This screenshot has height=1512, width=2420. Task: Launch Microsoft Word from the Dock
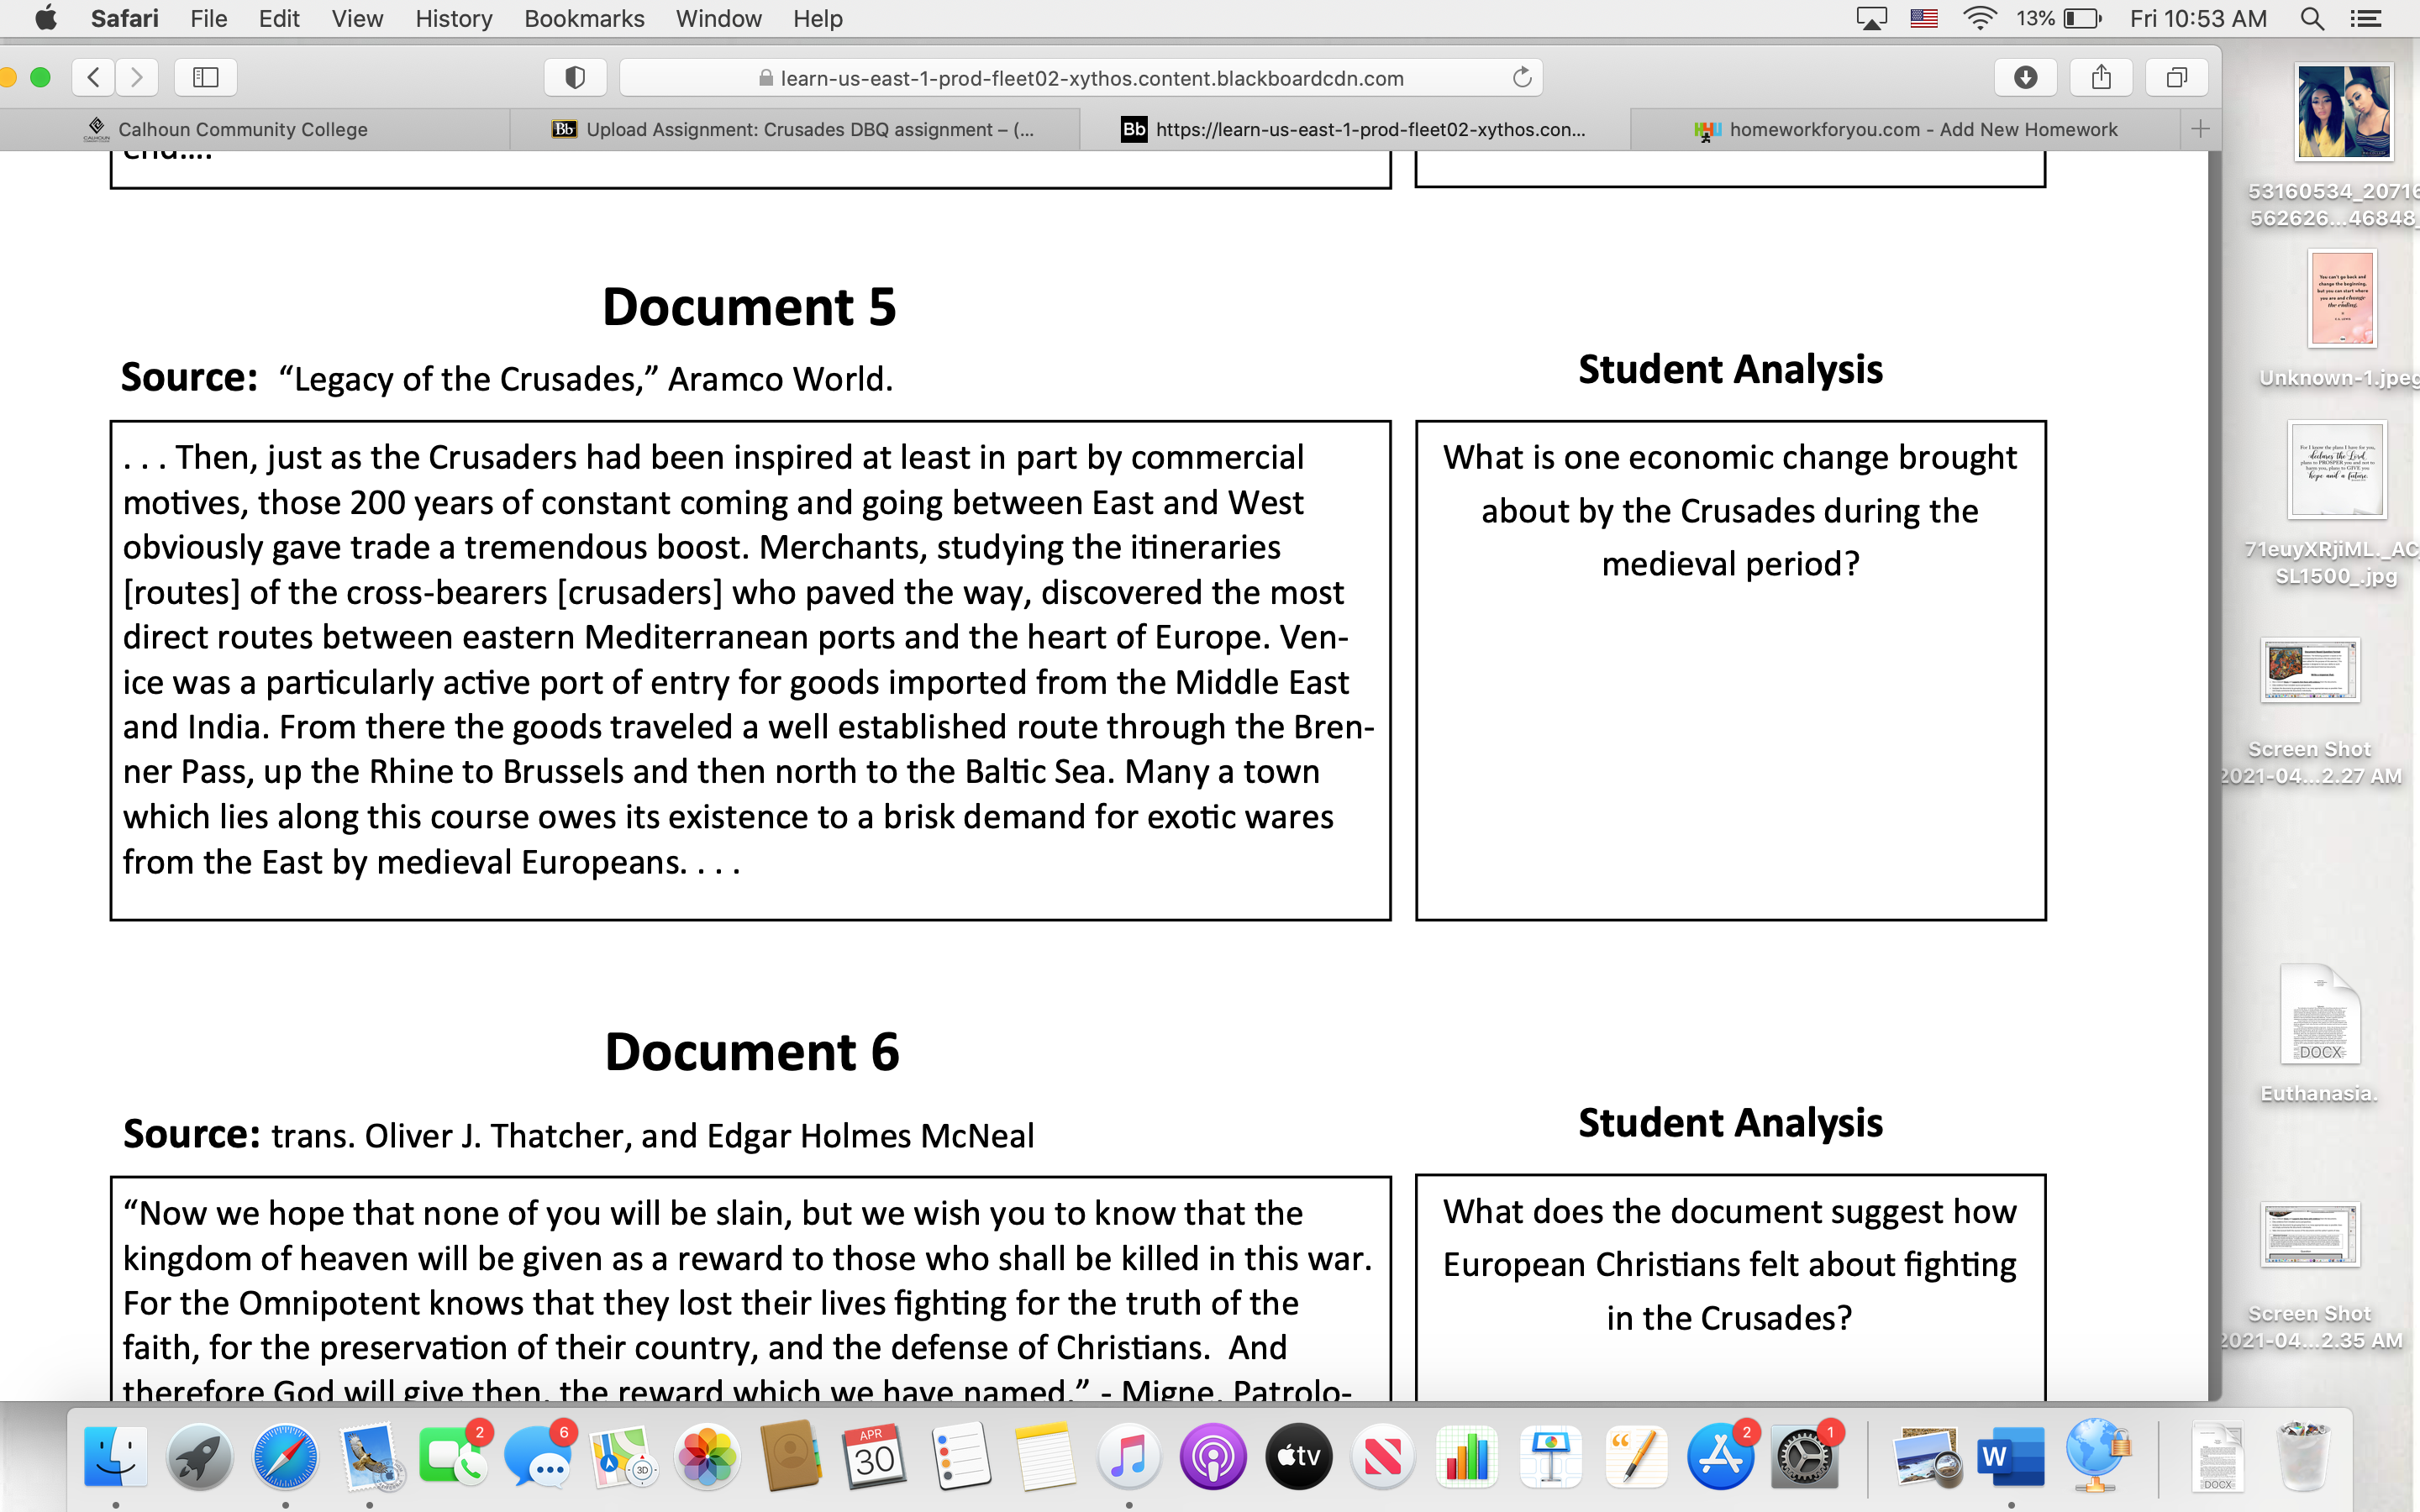point(2010,1456)
